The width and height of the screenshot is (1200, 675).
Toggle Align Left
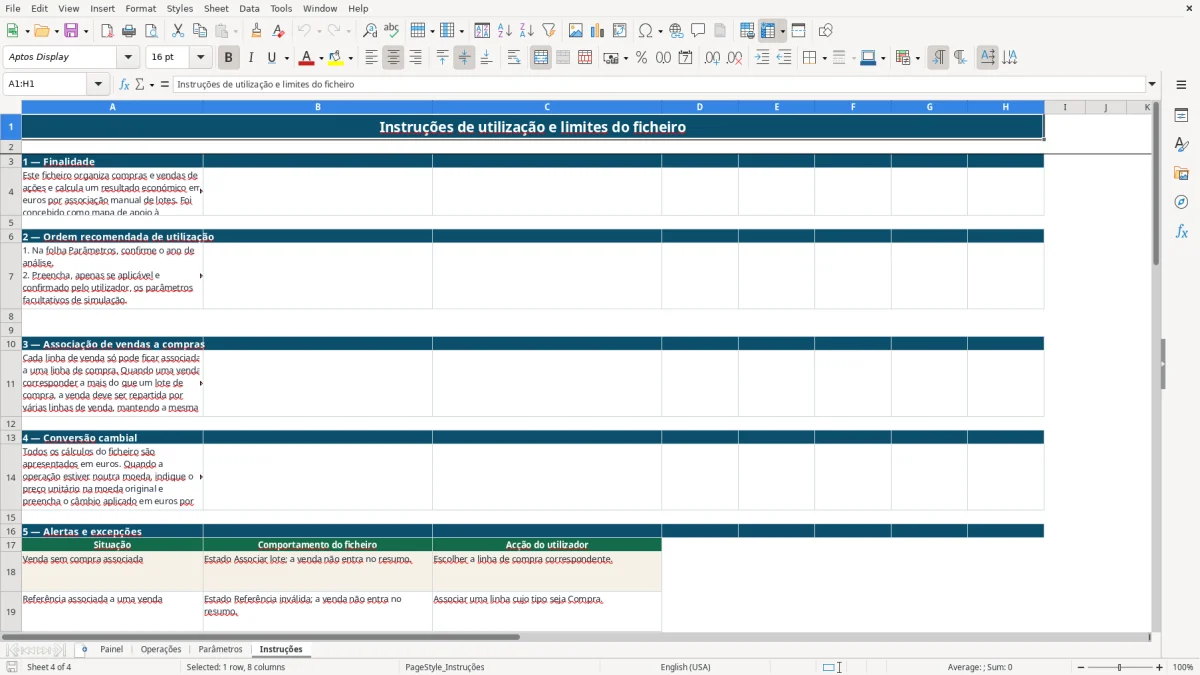point(371,58)
